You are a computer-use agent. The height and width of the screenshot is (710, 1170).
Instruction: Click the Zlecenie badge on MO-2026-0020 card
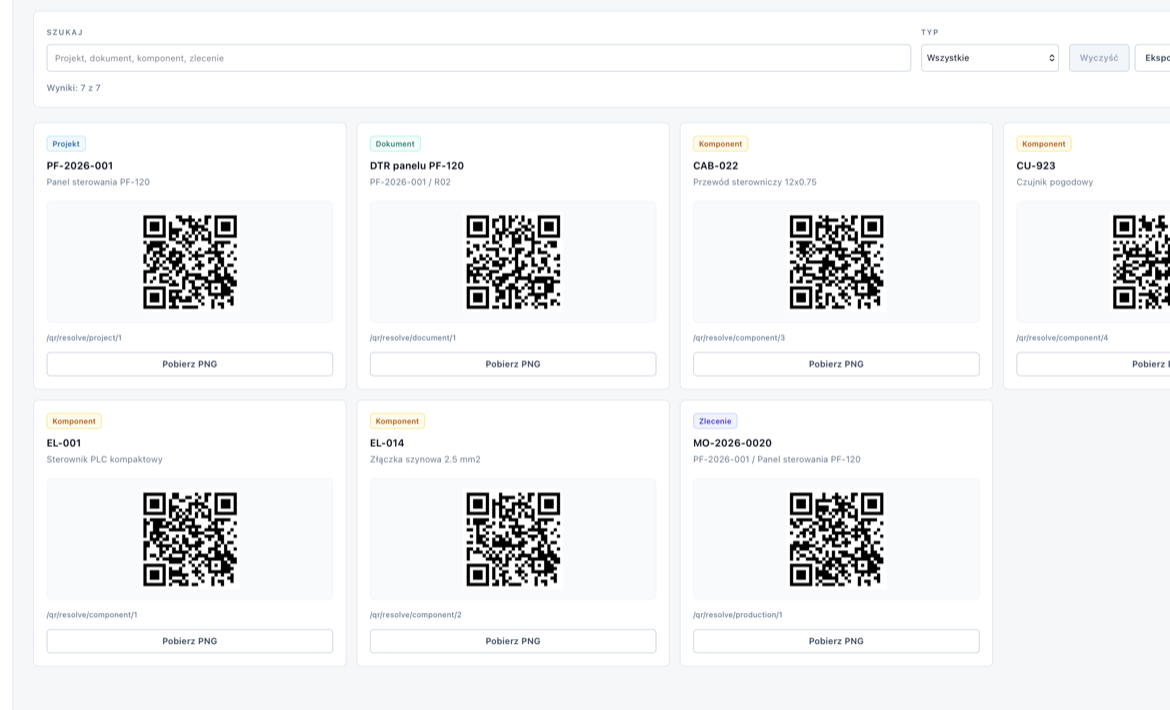pos(715,421)
